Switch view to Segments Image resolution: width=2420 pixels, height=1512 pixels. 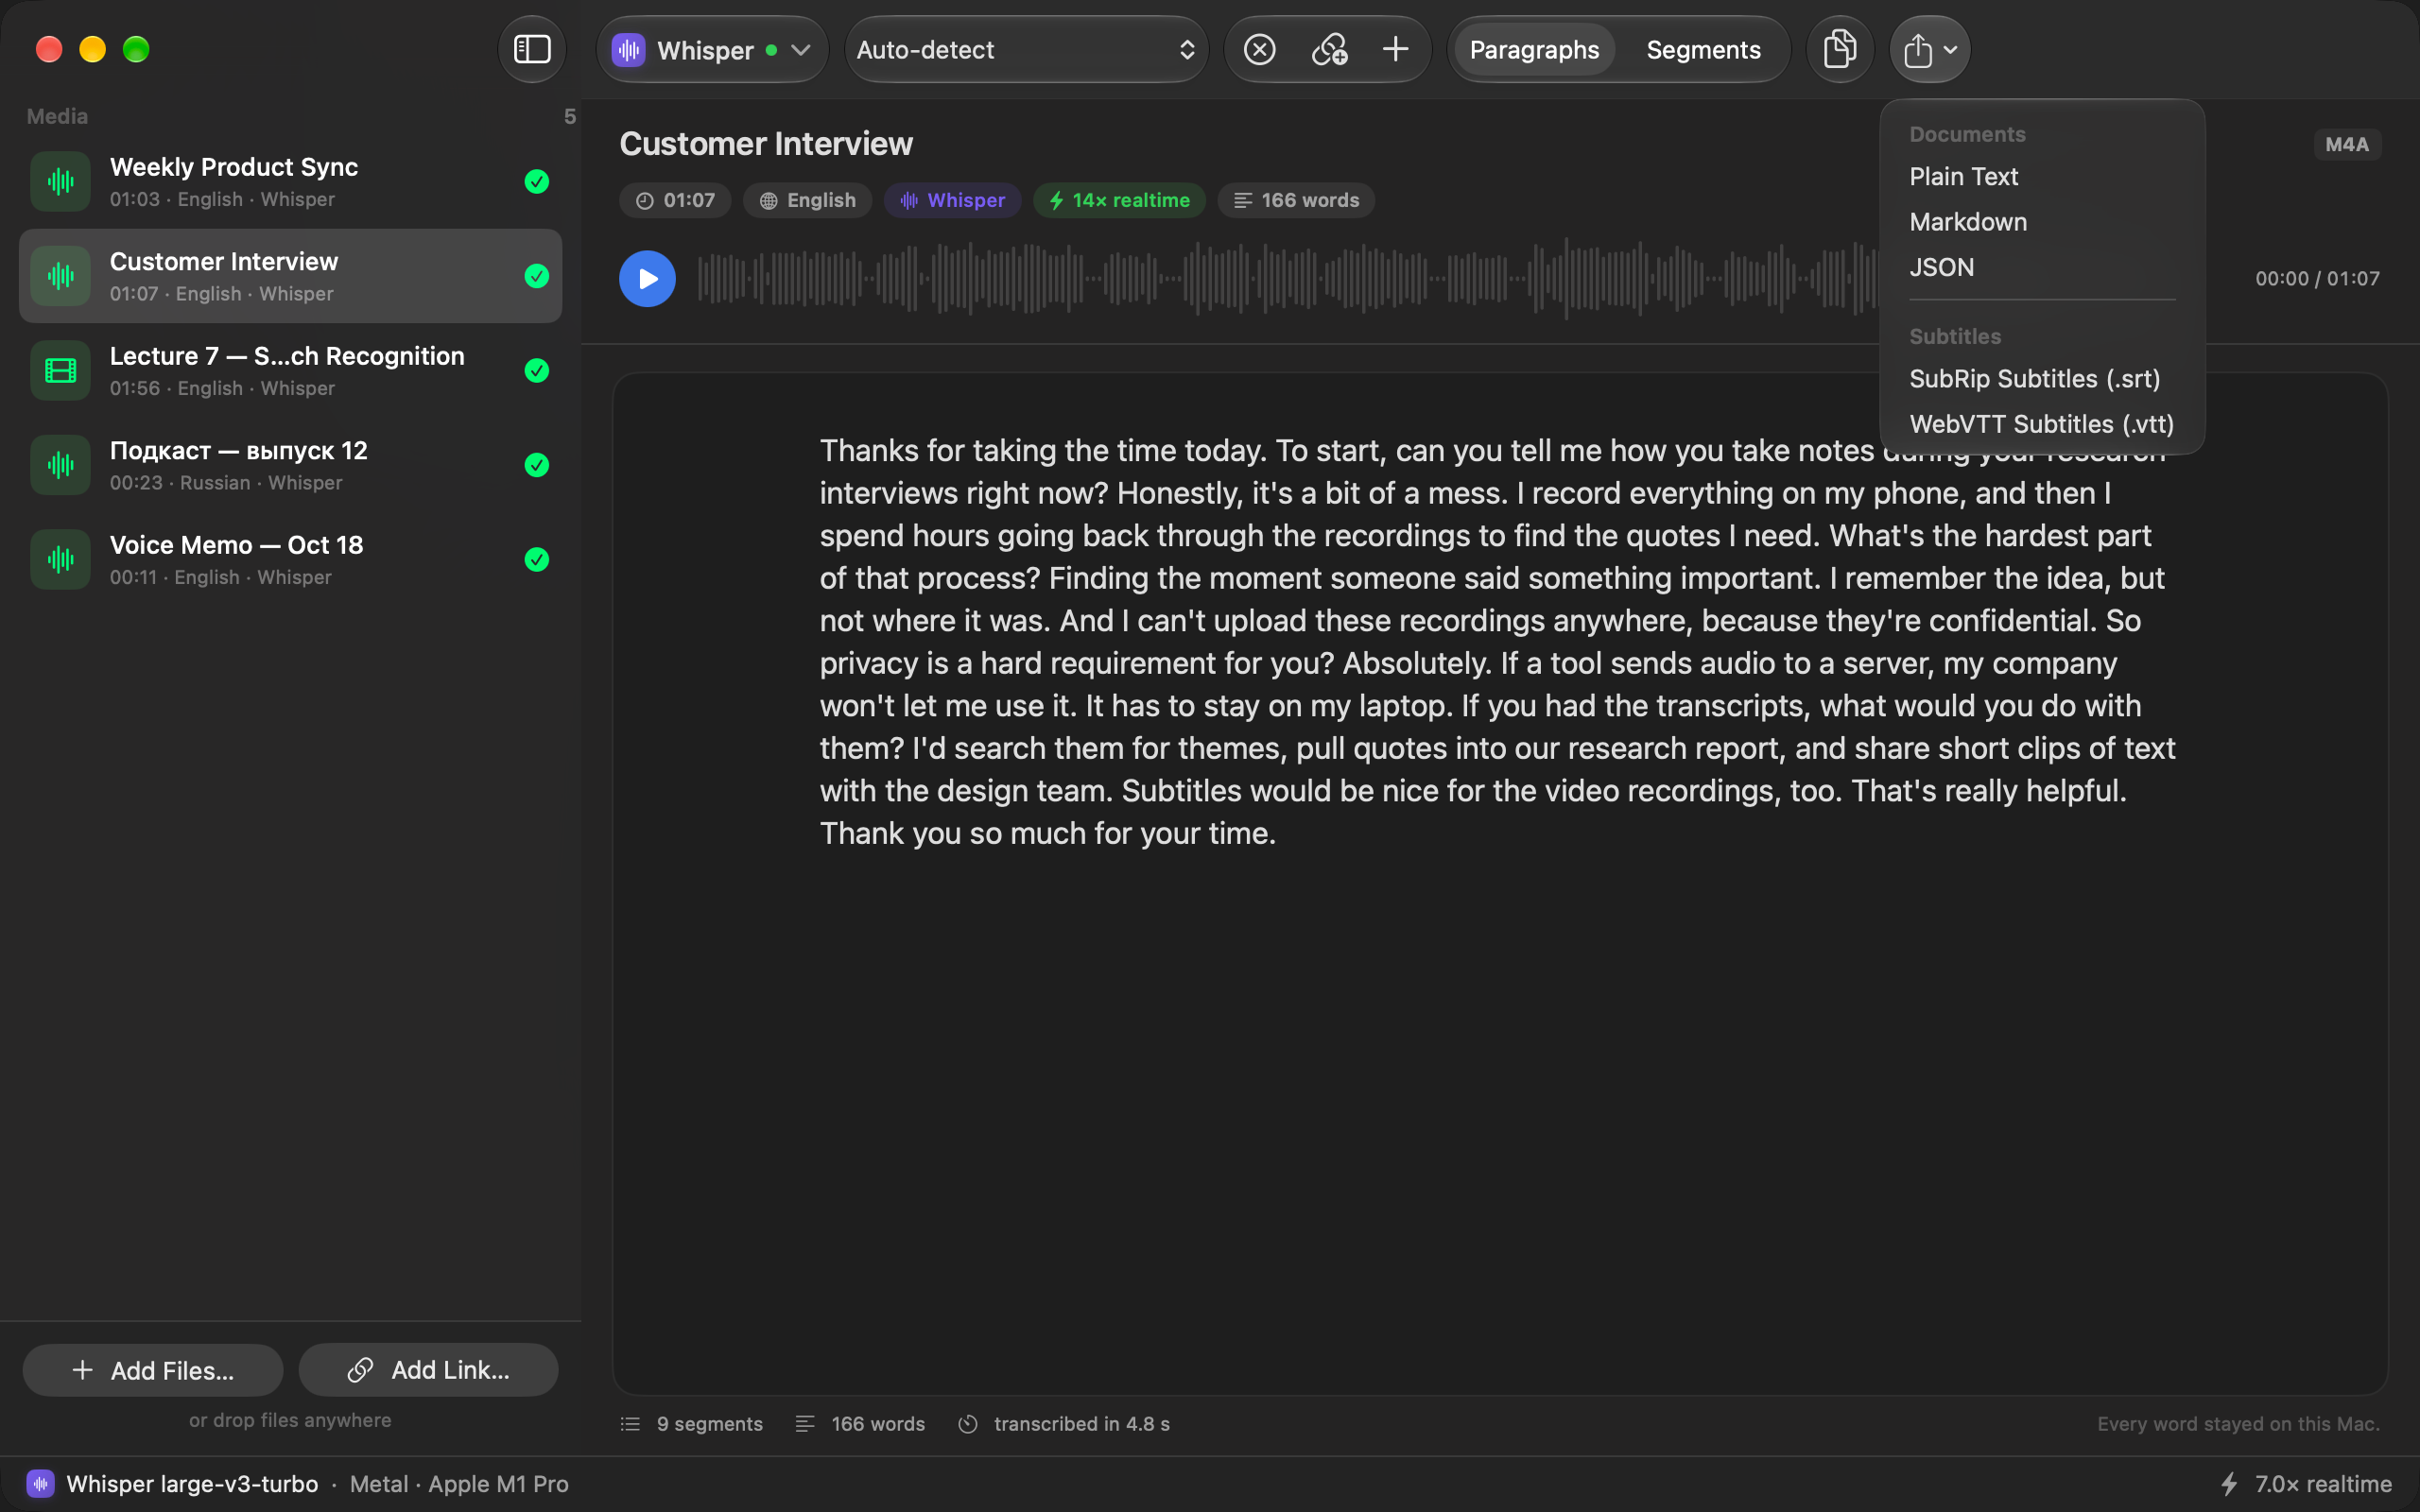[1703, 49]
